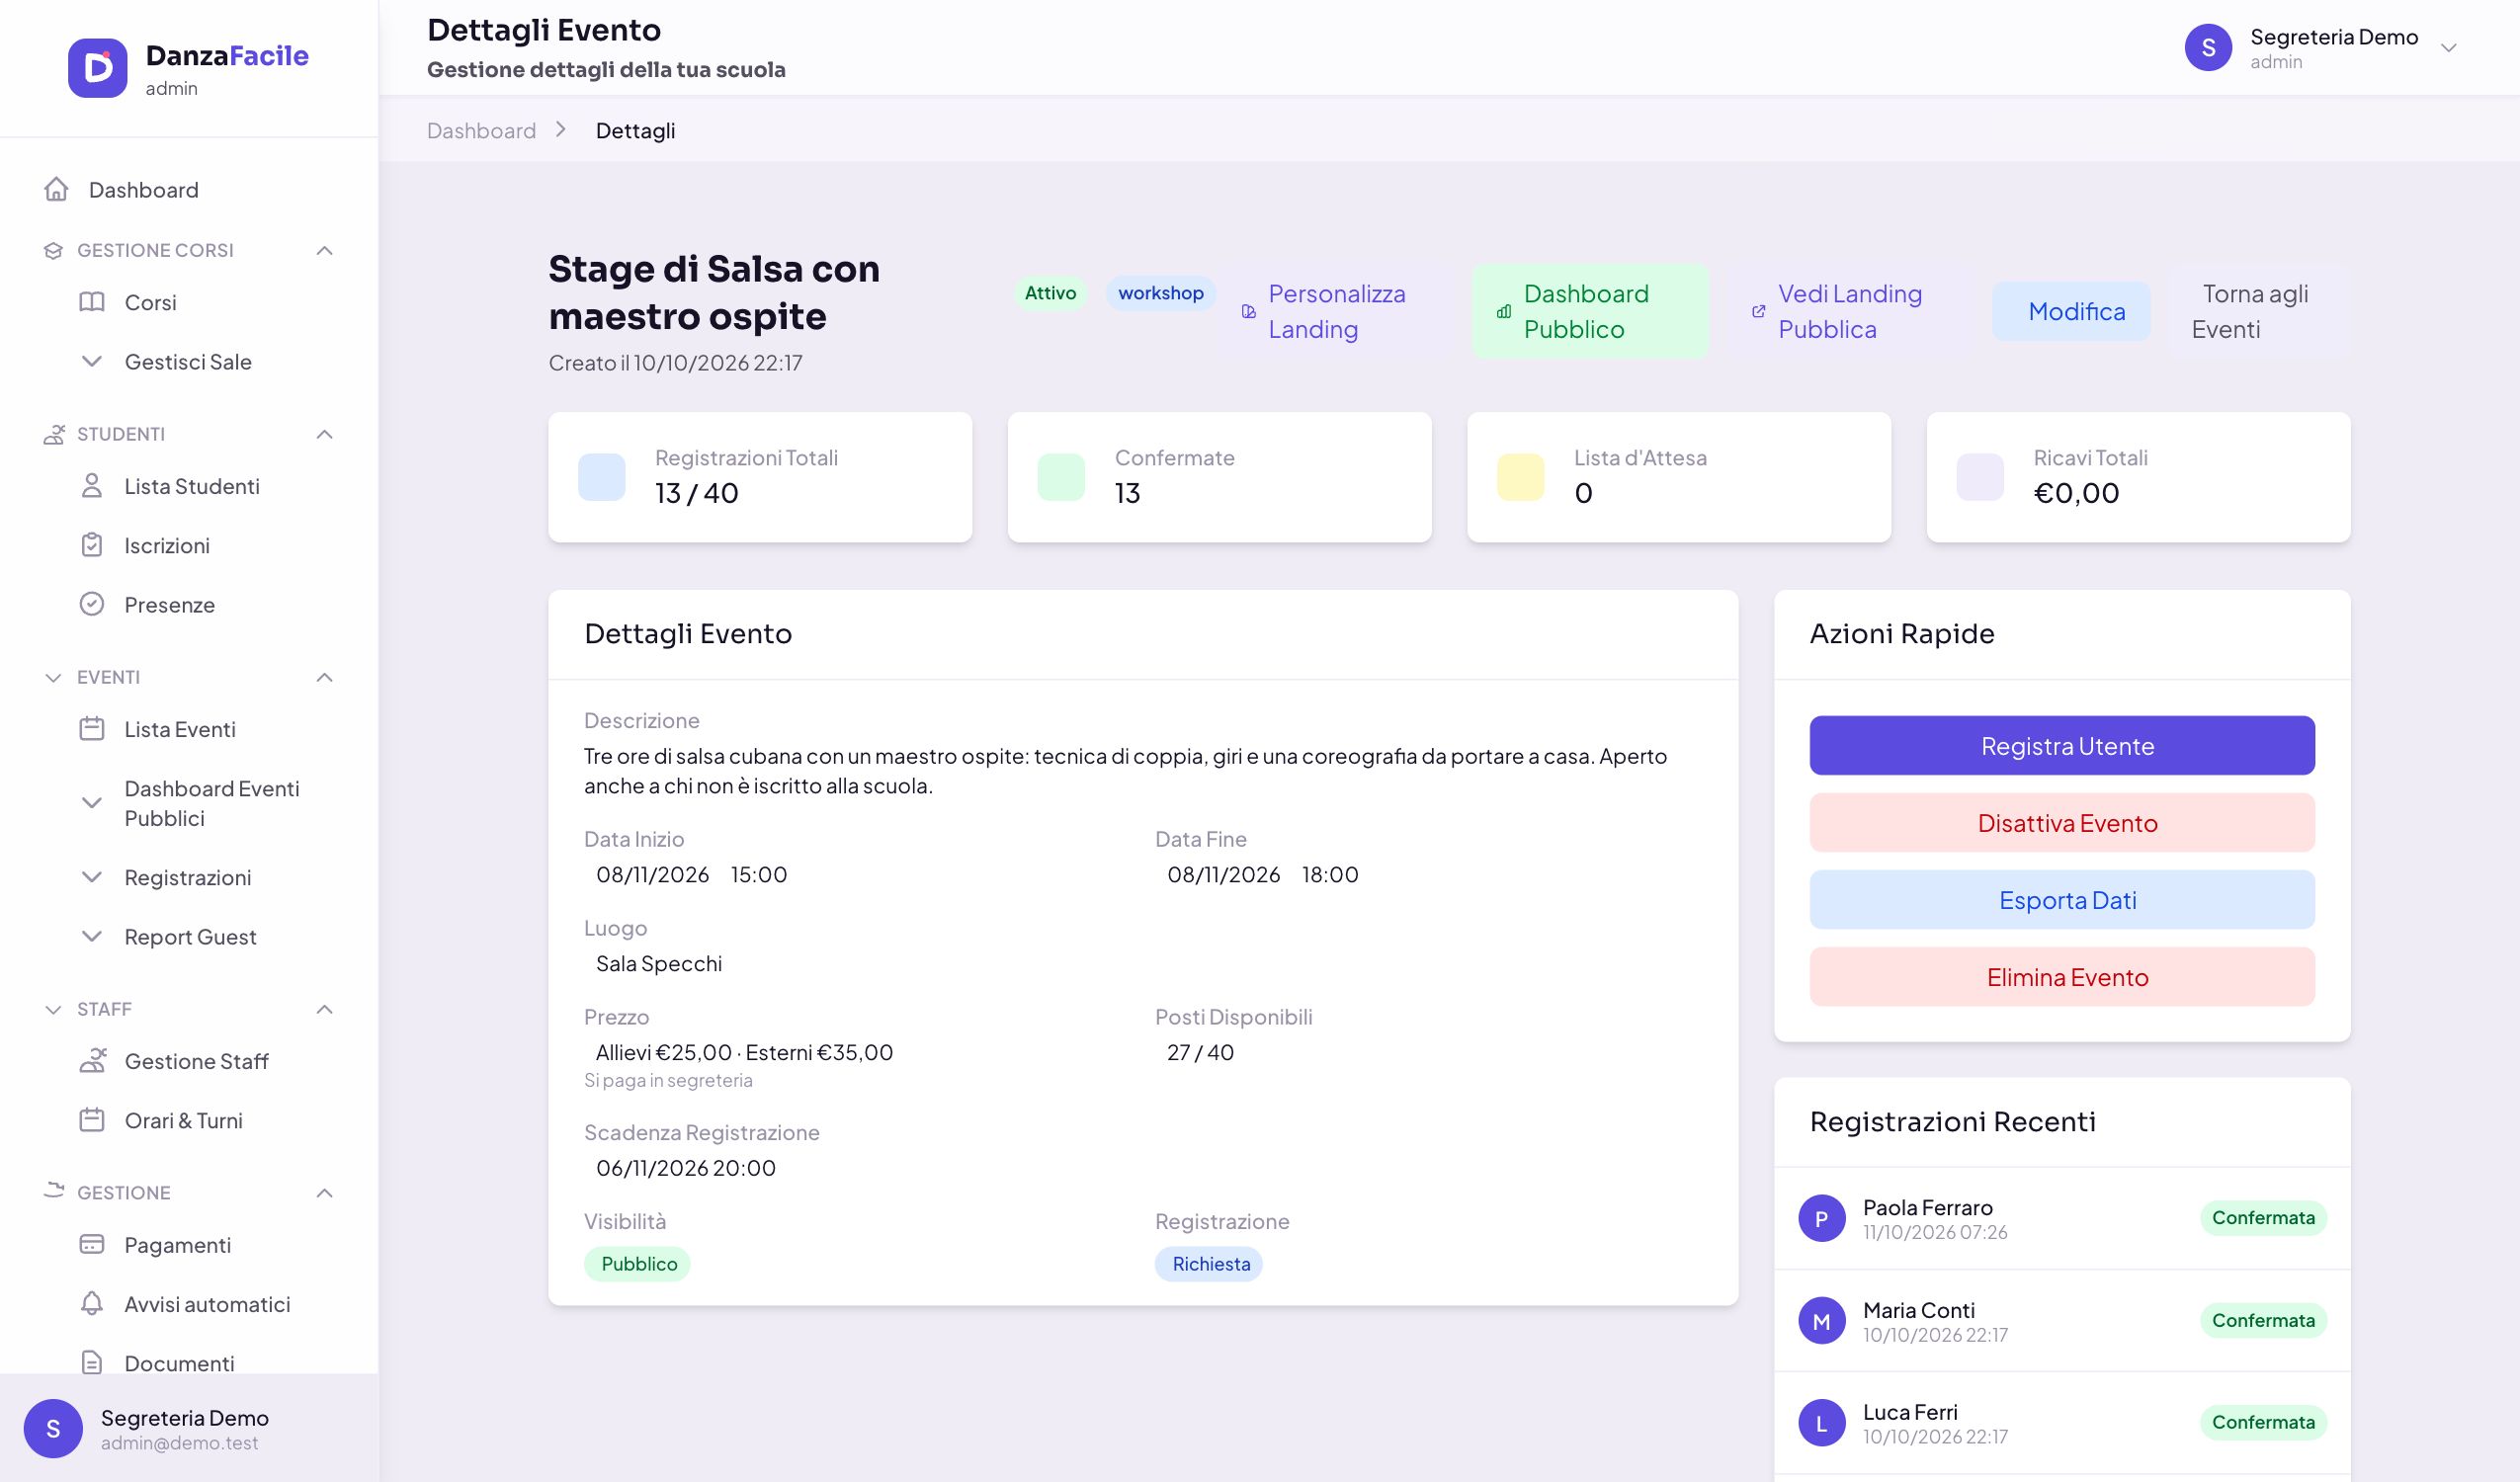The image size is (2520, 1482).
Task: Click the Dashboard Pubblico chart icon
Action: 1504,312
